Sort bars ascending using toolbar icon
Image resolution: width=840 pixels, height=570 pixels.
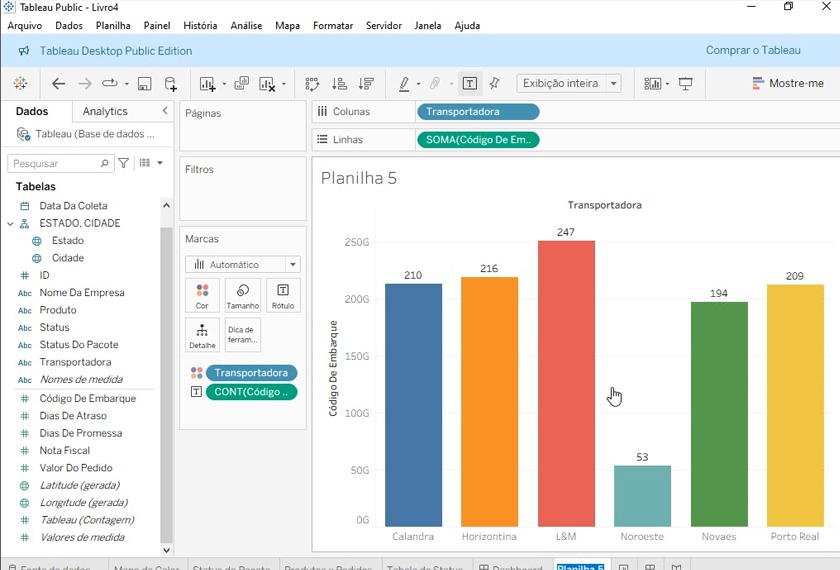(x=339, y=84)
